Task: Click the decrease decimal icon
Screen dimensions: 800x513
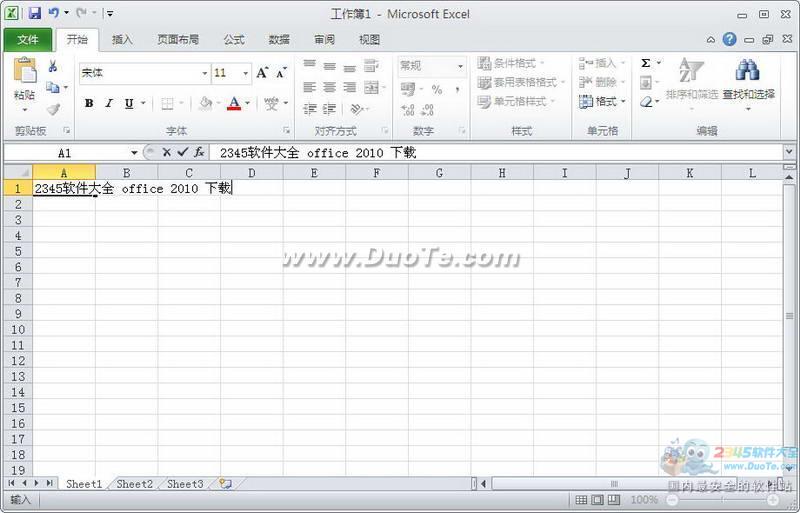Action: 428,109
